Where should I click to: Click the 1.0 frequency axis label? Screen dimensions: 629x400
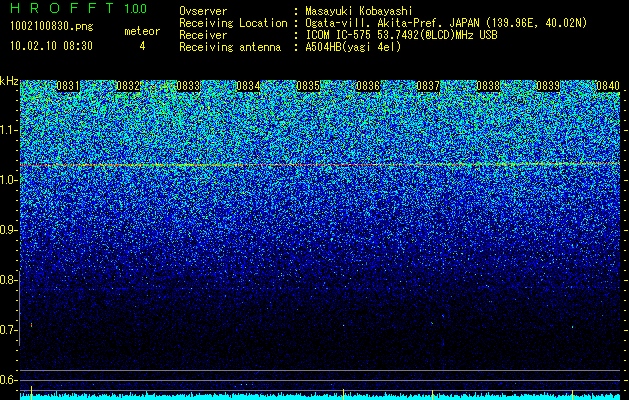point(8,180)
